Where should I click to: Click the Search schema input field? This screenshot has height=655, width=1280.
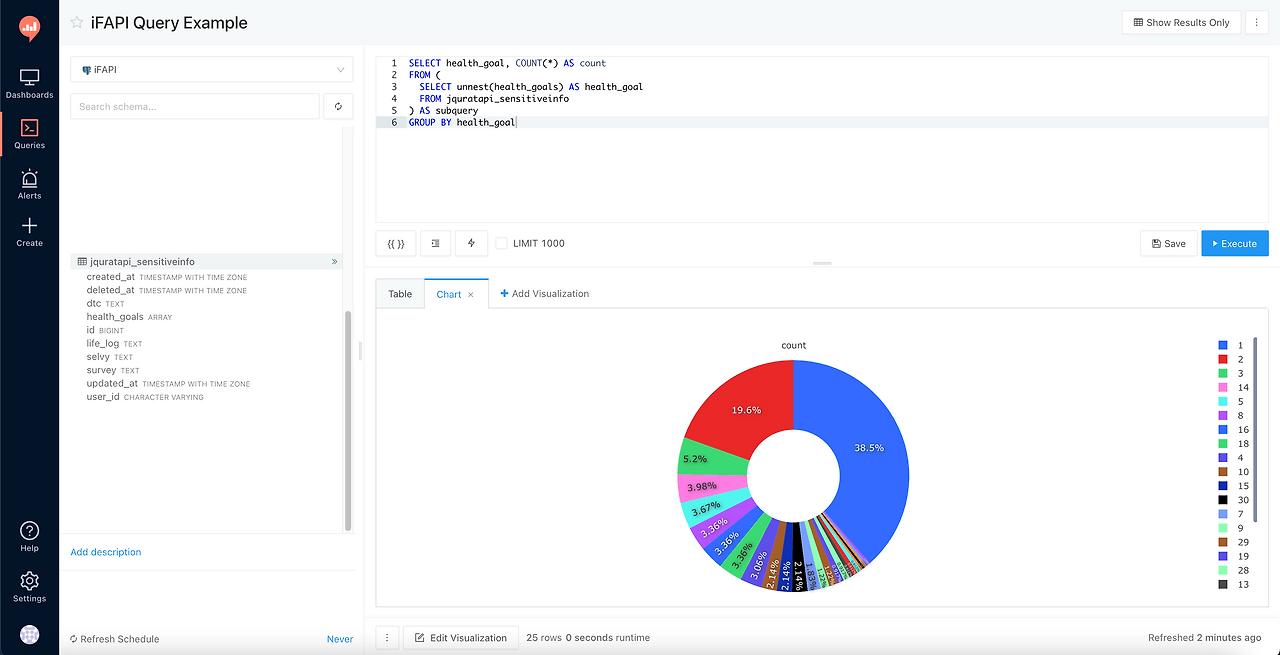click(195, 106)
